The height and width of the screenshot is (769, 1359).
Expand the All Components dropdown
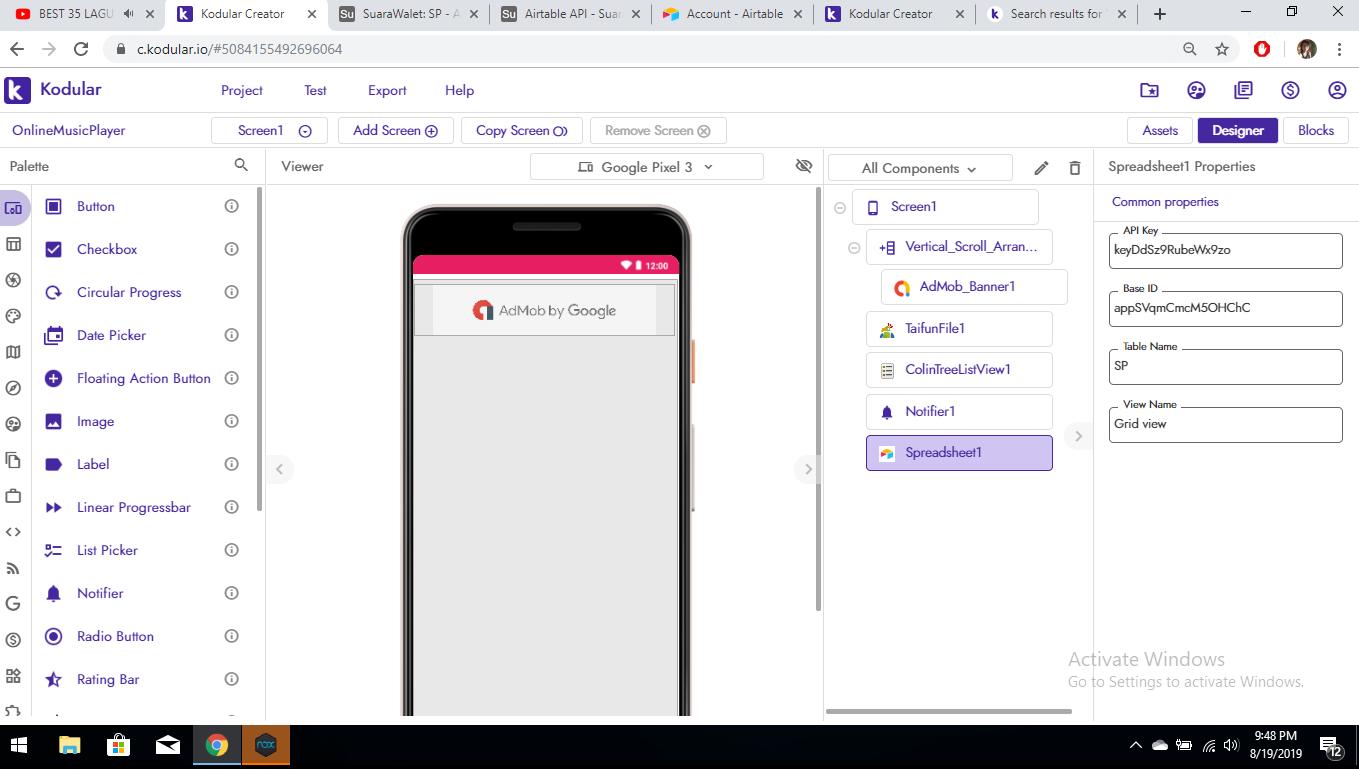(x=919, y=168)
